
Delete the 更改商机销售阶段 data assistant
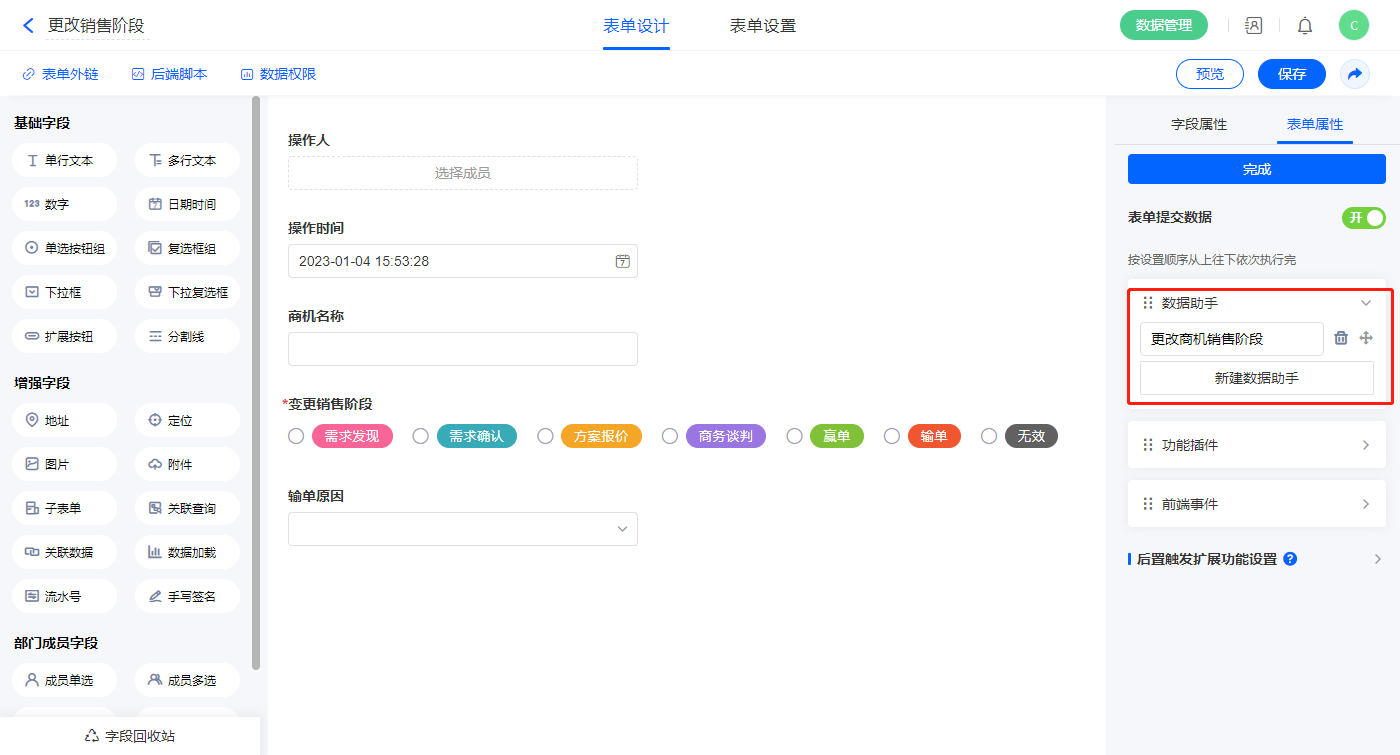pyautogui.click(x=1341, y=339)
